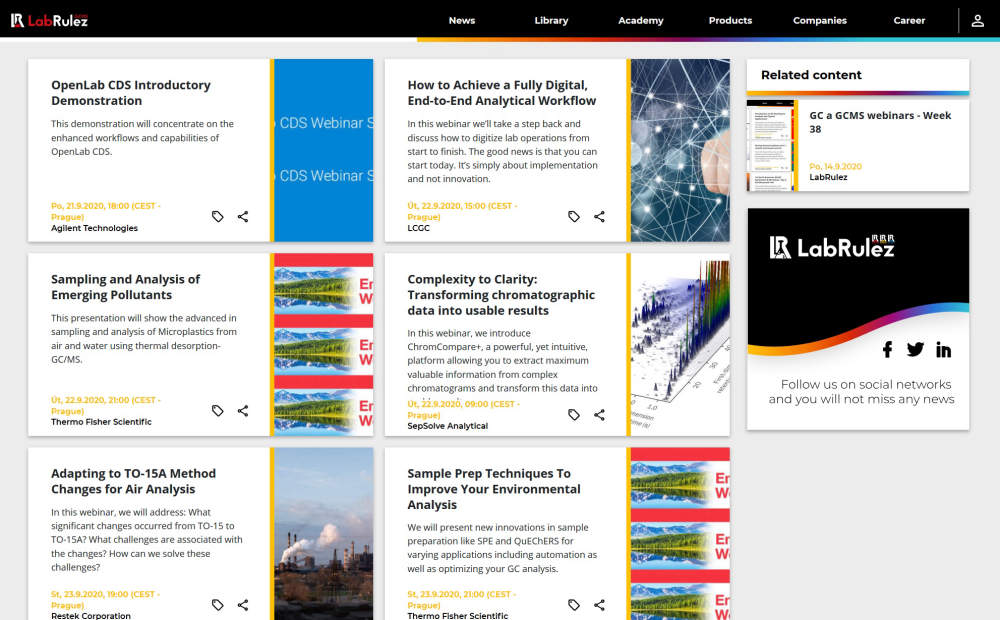Click date 'Út, 22.9.2020, 15:00'

coord(462,211)
